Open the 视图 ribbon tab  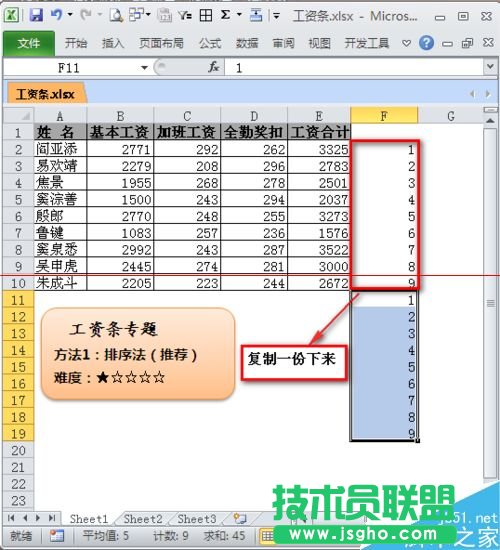point(319,43)
